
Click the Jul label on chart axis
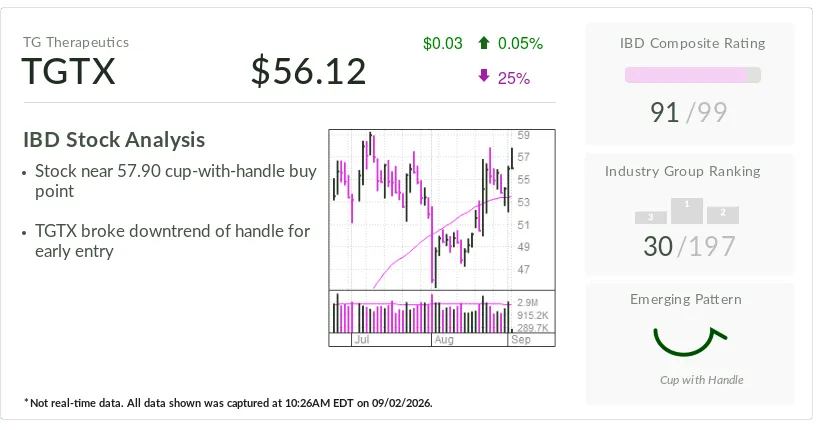[362, 340]
